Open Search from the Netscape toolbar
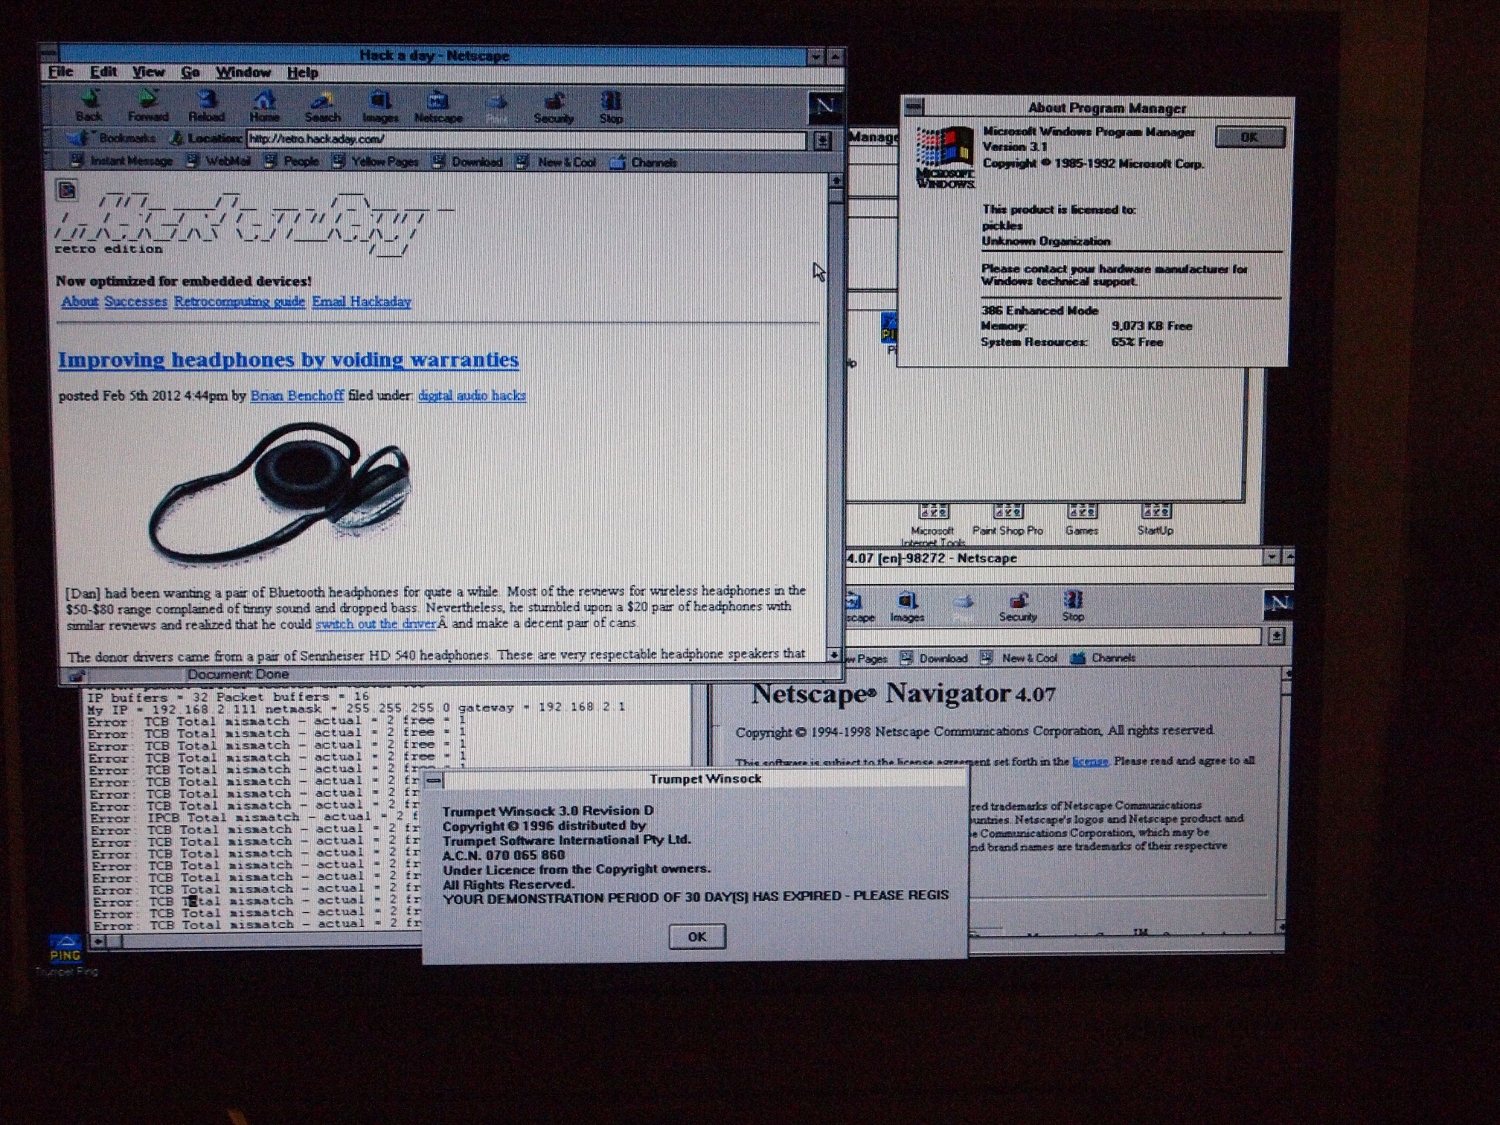 (322, 104)
